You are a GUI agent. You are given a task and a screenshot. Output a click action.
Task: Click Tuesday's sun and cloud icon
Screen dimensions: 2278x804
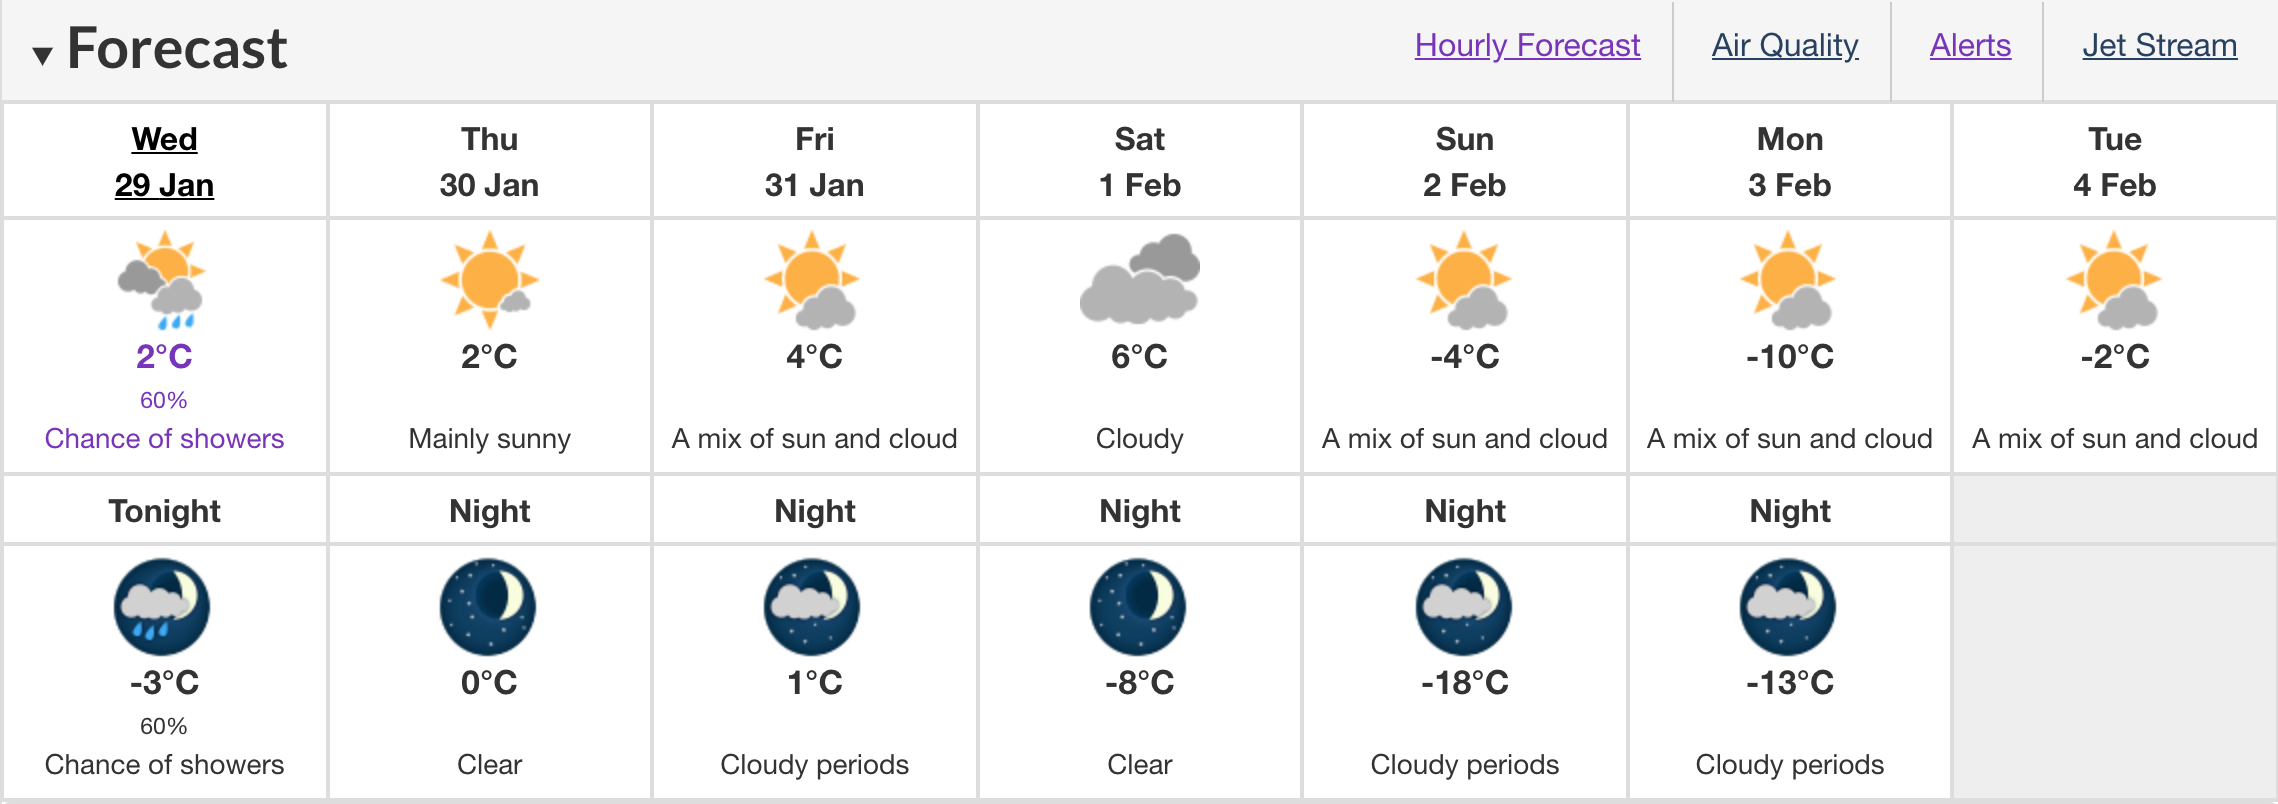(x=2113, y=280)
